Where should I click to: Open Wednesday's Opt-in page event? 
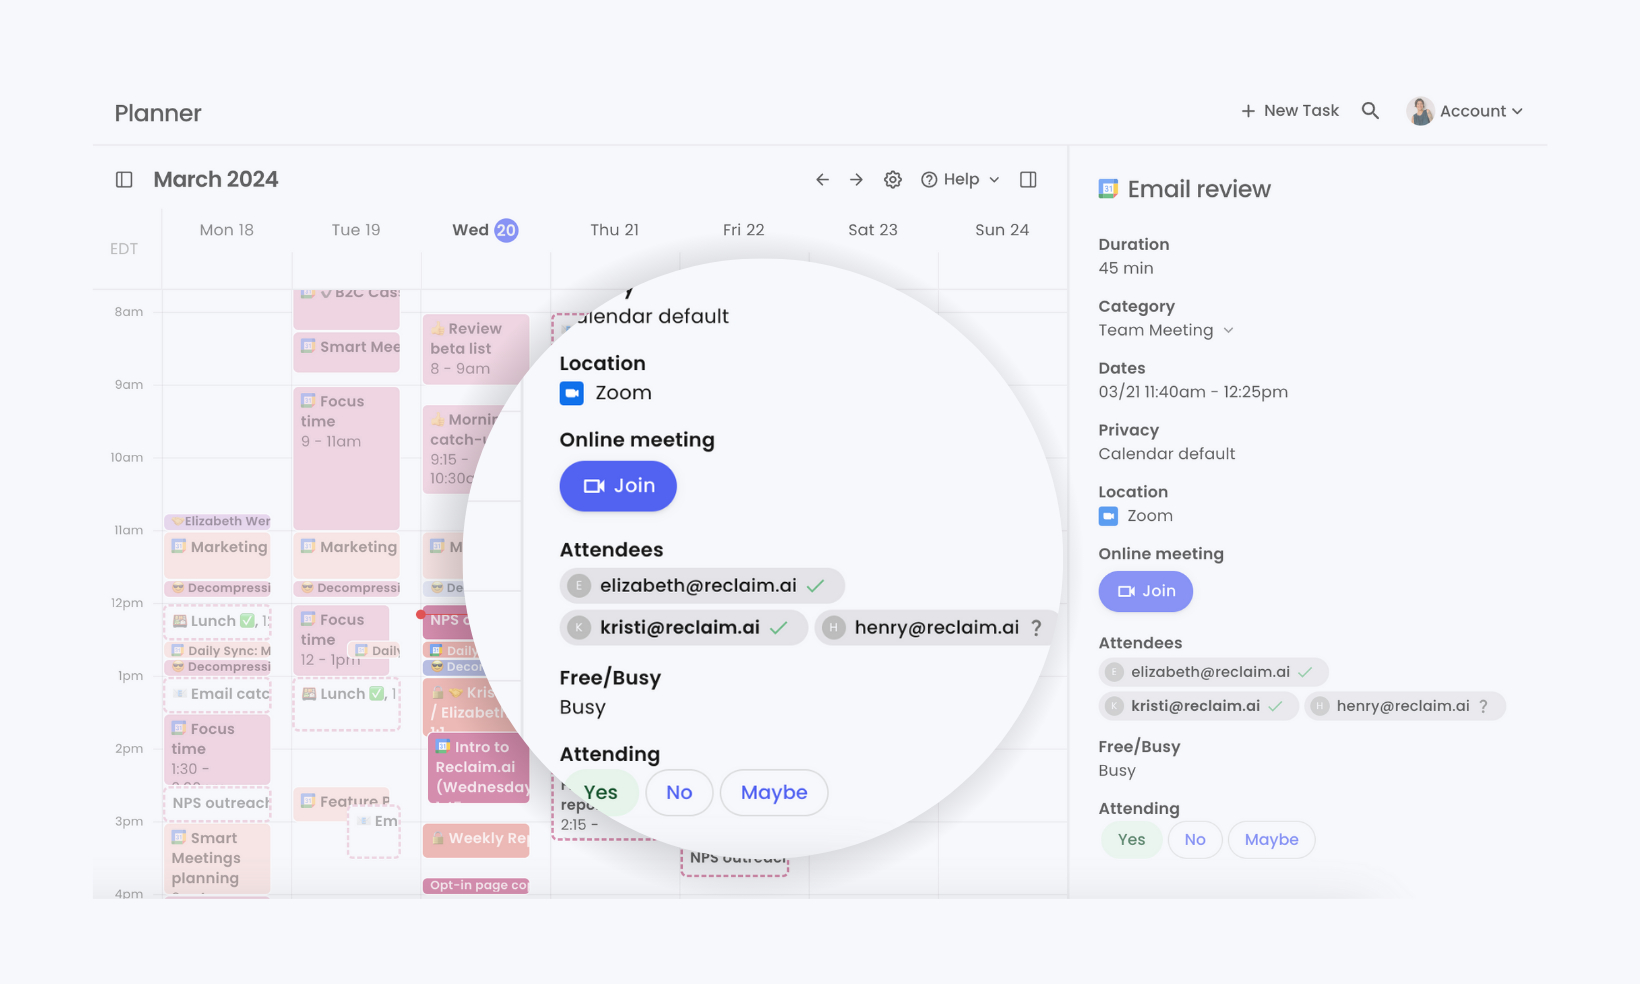475,886
